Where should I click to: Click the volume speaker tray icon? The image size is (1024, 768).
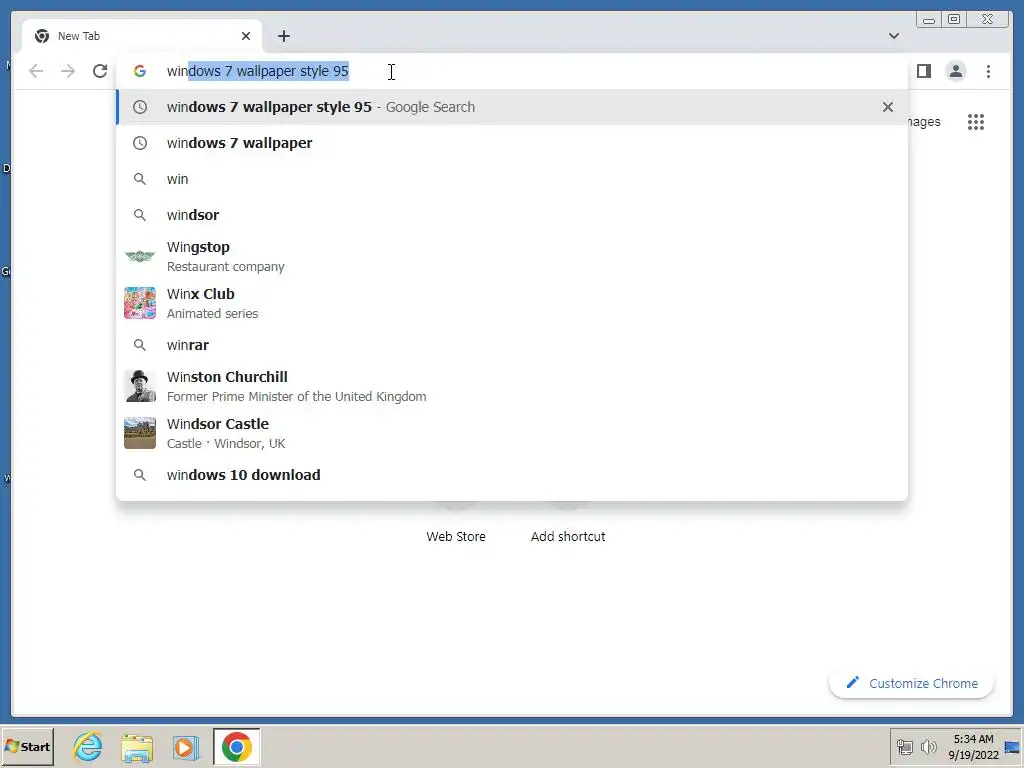(x=928, y=746)
